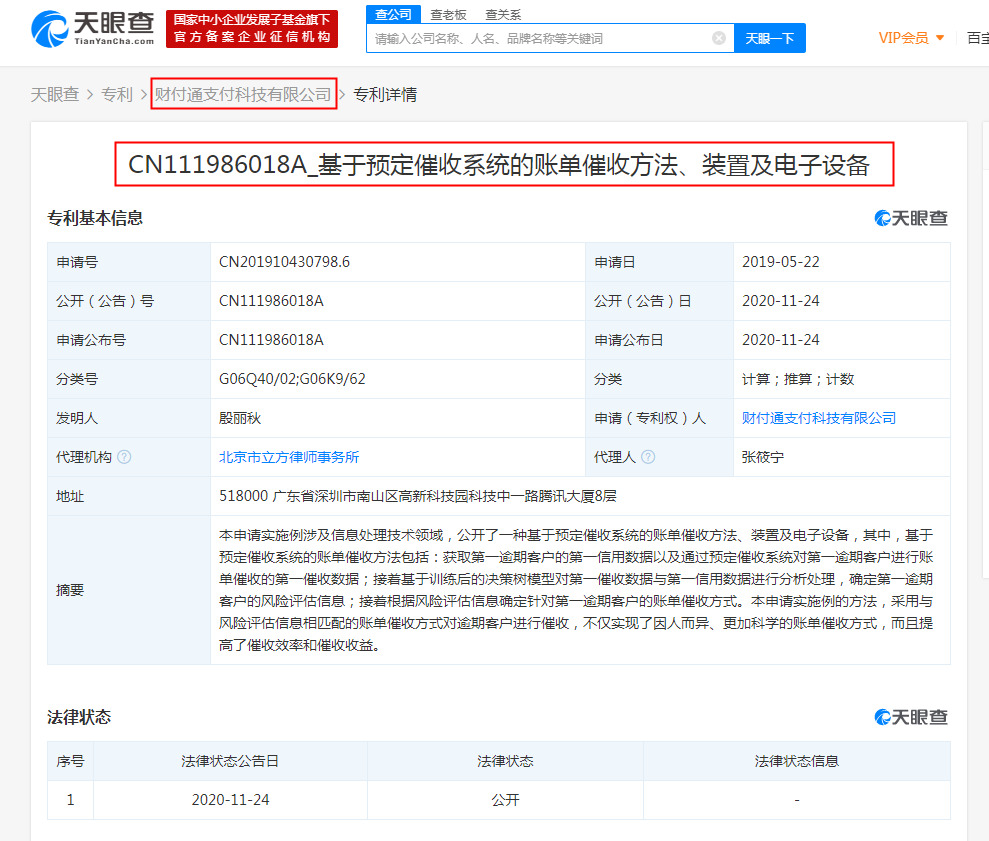This screenshot has height=841, width=989.
Task: Open help icon next to 代理机构
Action: [x=124, y=457]
